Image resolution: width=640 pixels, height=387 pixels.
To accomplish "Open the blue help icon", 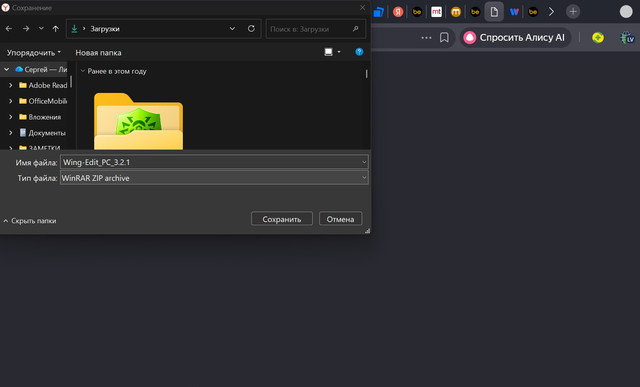I will [359, 52].
